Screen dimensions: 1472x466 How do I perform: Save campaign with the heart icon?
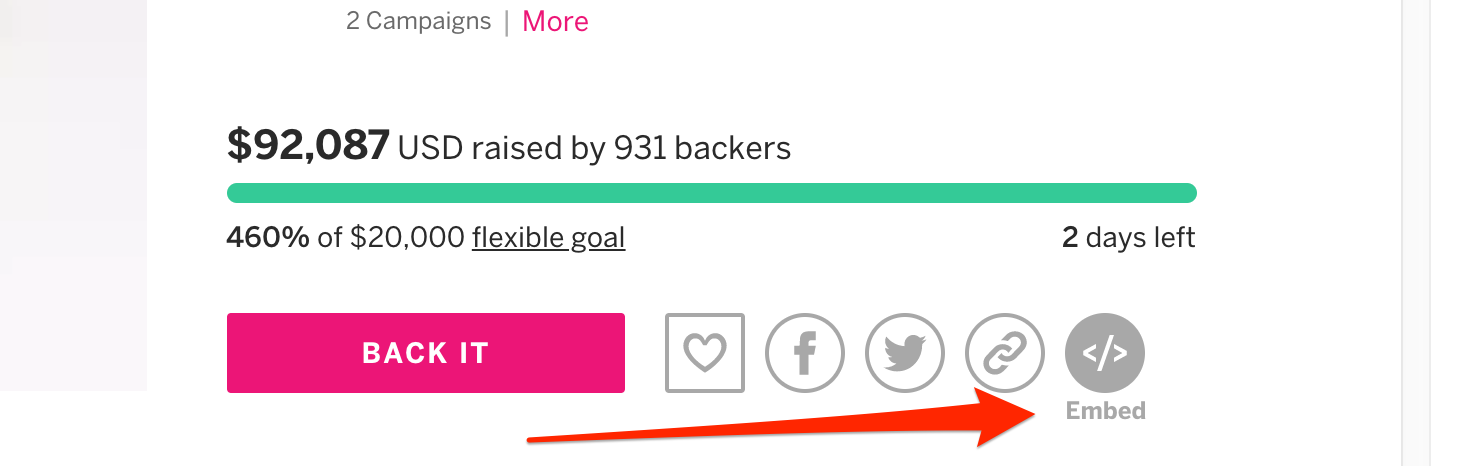point(705,353)
